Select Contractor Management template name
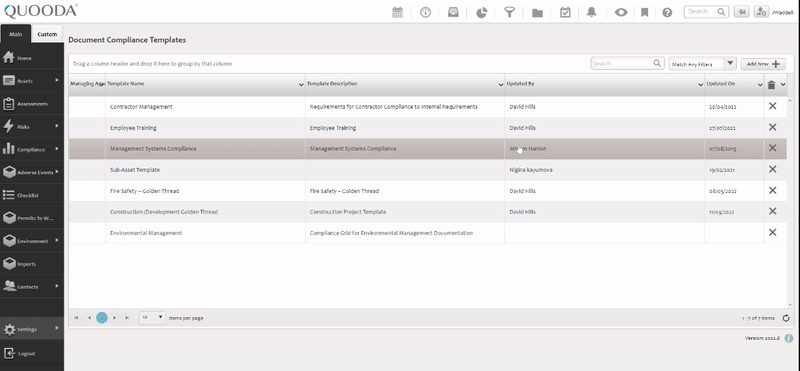This screenshot has height=371, width=800. click(x=141, y=107)
